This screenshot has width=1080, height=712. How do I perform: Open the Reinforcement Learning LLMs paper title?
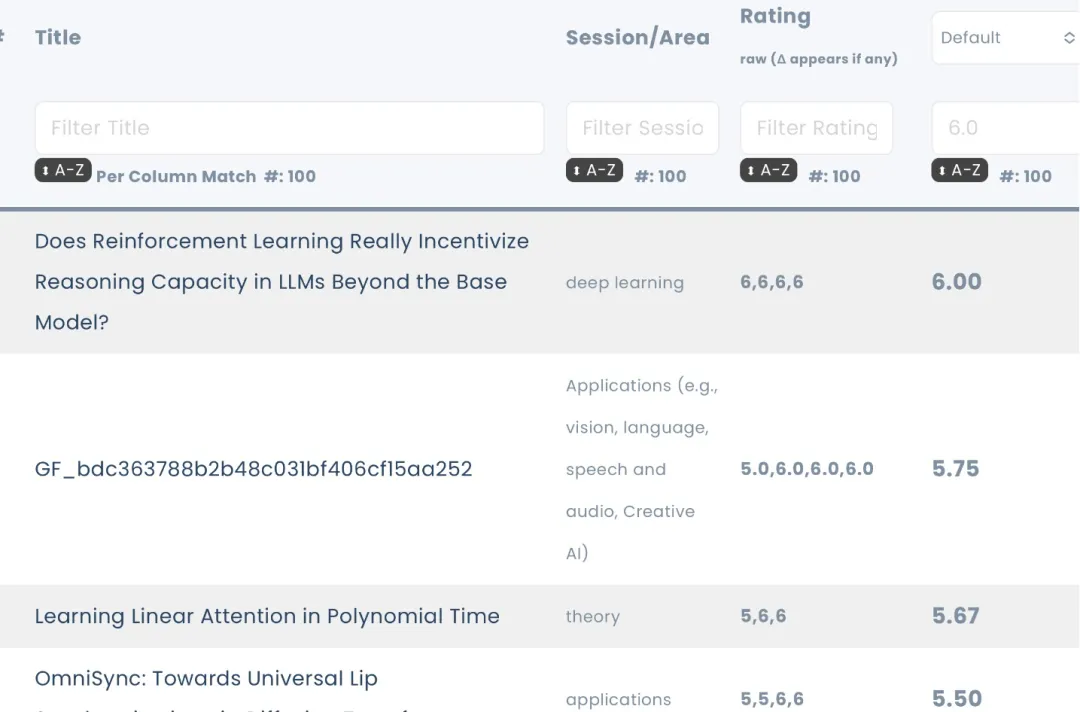281,282
